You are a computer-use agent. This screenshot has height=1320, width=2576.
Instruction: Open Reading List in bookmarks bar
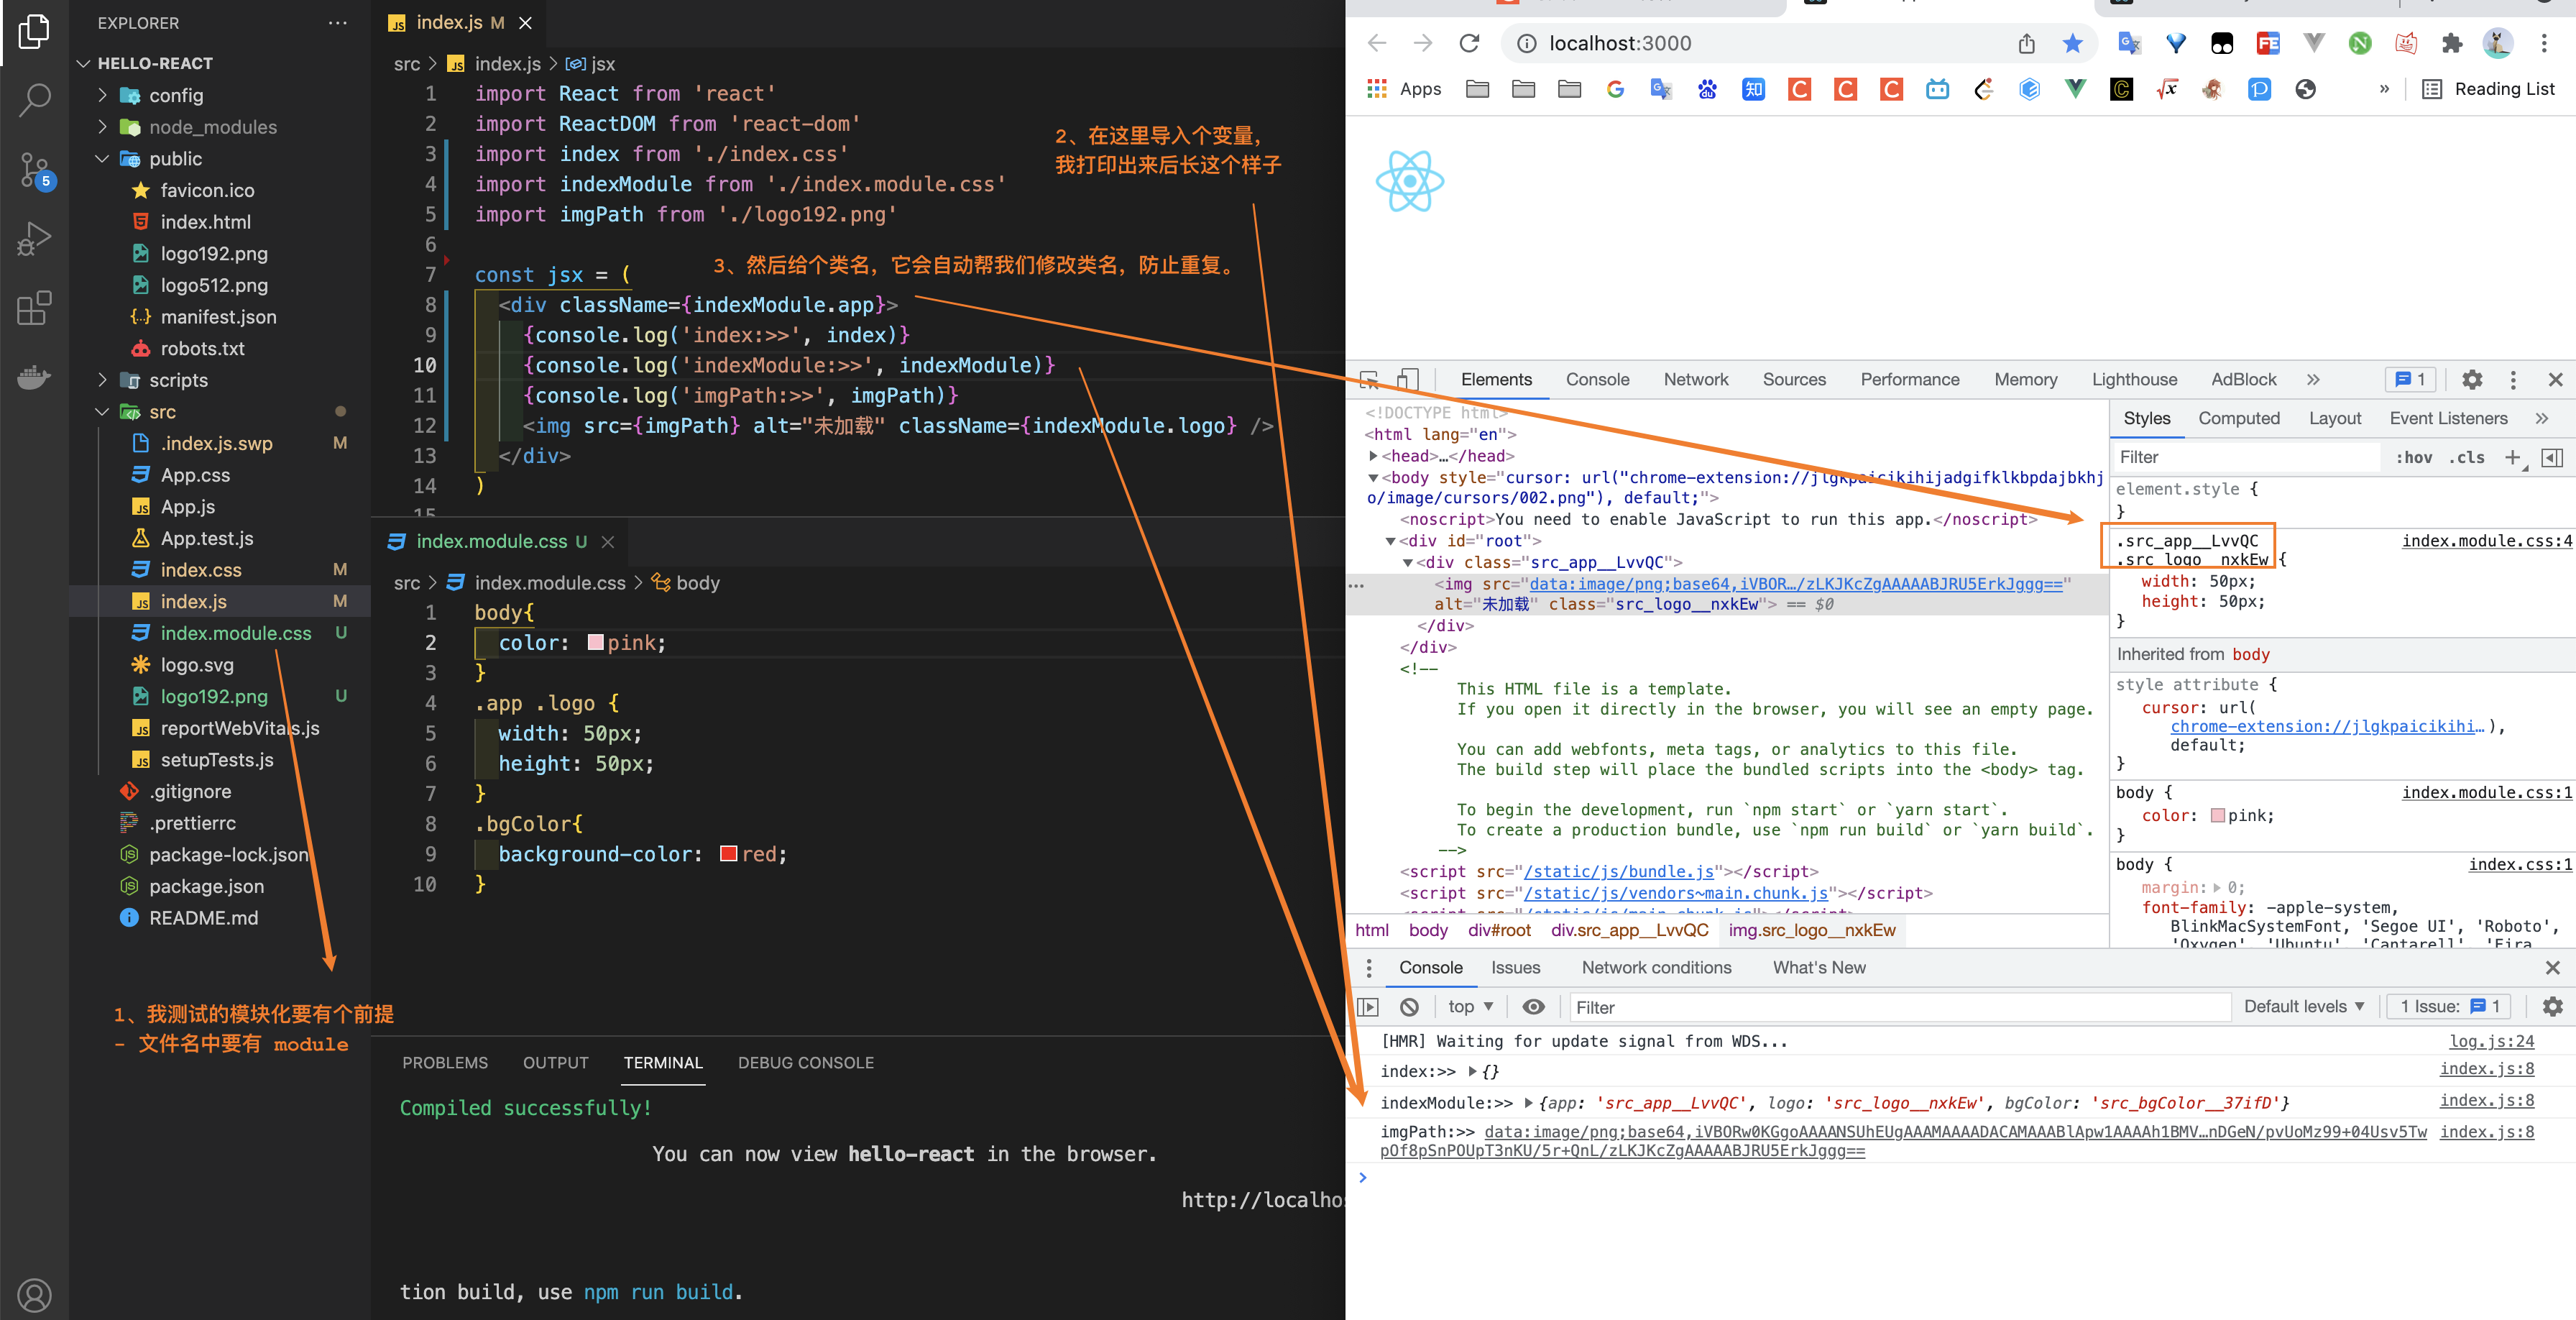(x=2489, y=89)
